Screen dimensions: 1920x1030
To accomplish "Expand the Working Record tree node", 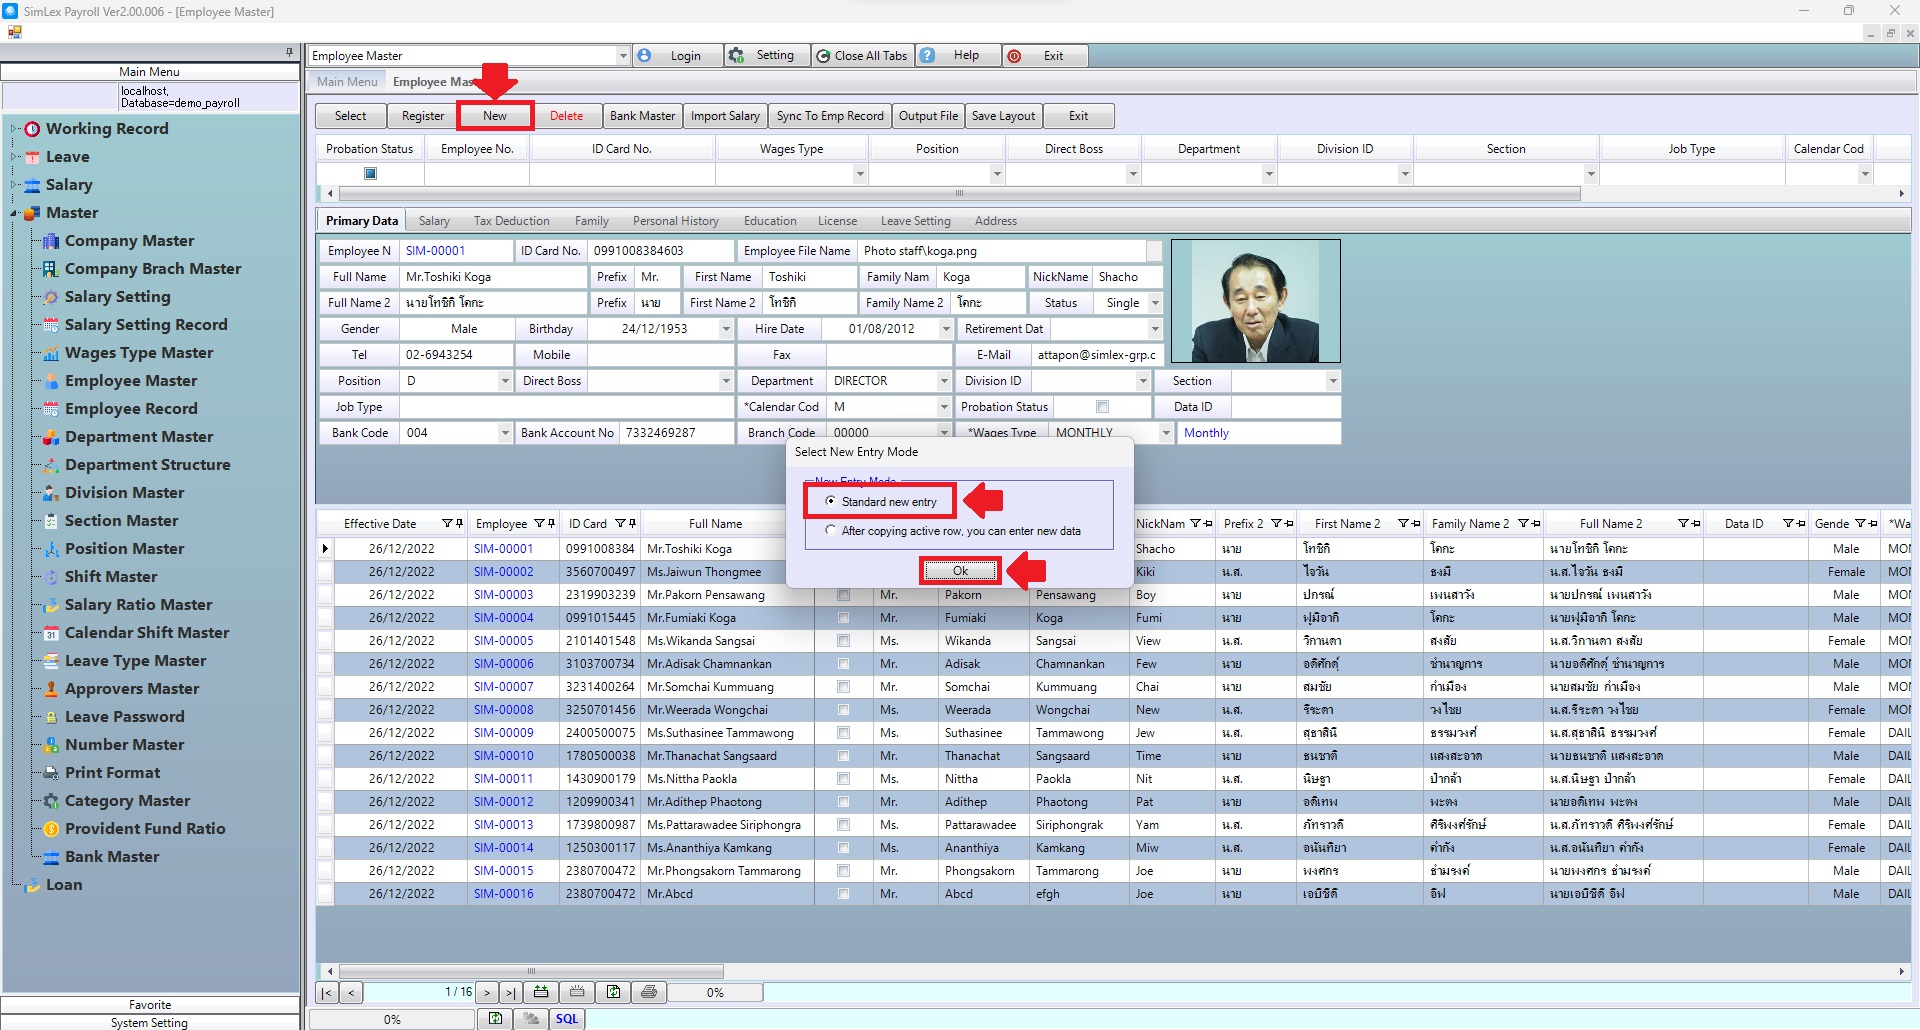I will click(14, 129).
